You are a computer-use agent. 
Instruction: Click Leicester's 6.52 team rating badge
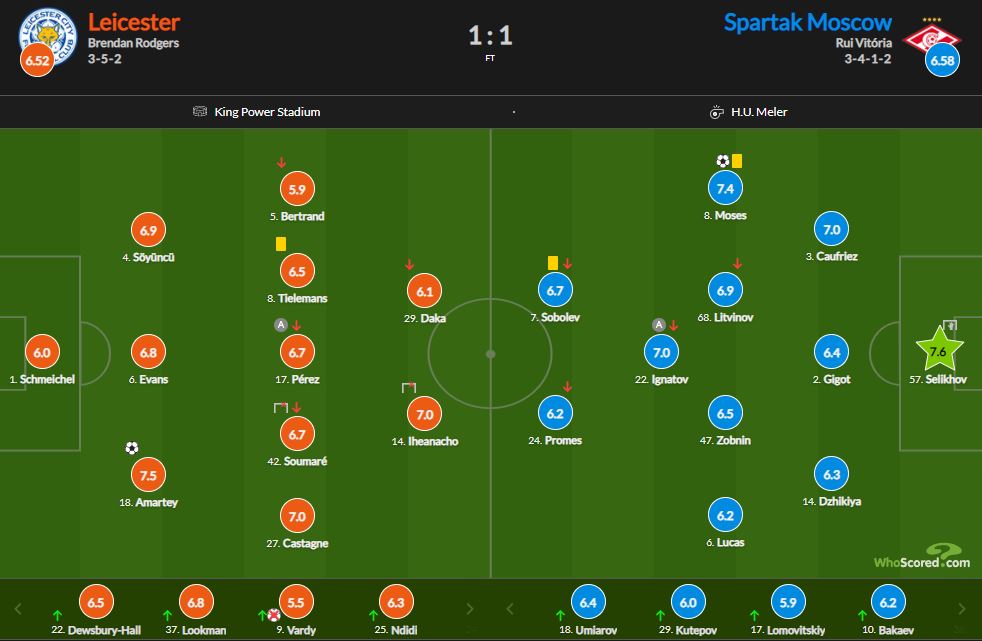[x=38, y=61]
